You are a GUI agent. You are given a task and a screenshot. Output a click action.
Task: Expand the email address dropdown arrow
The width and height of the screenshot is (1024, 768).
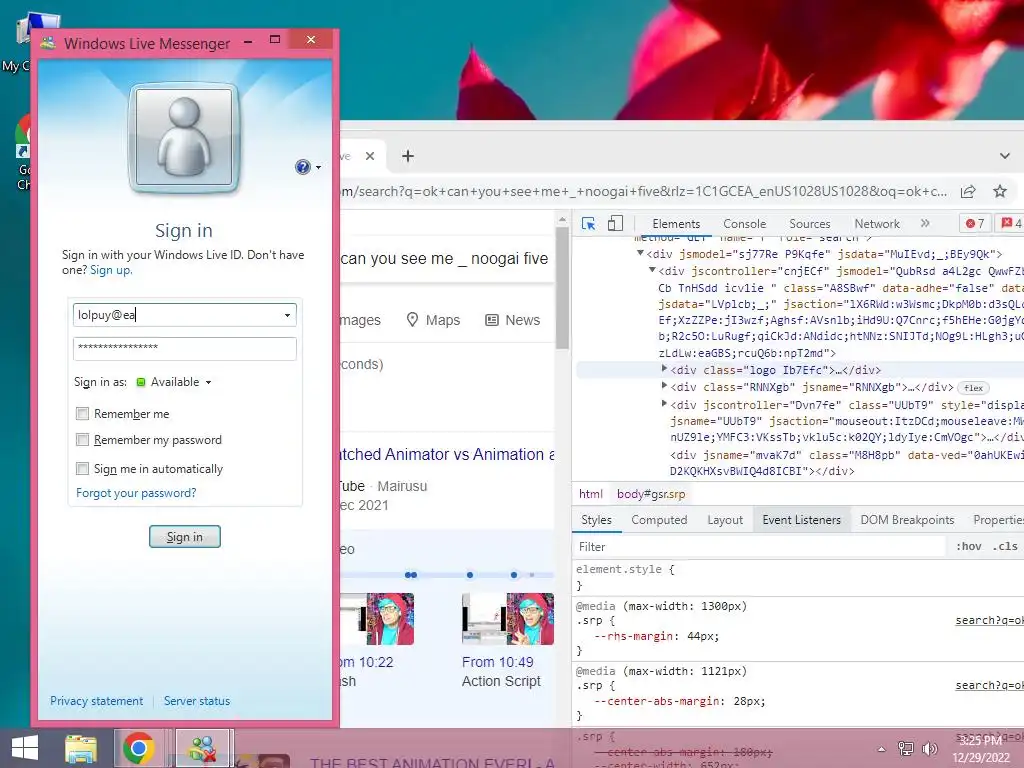(287, 315)
